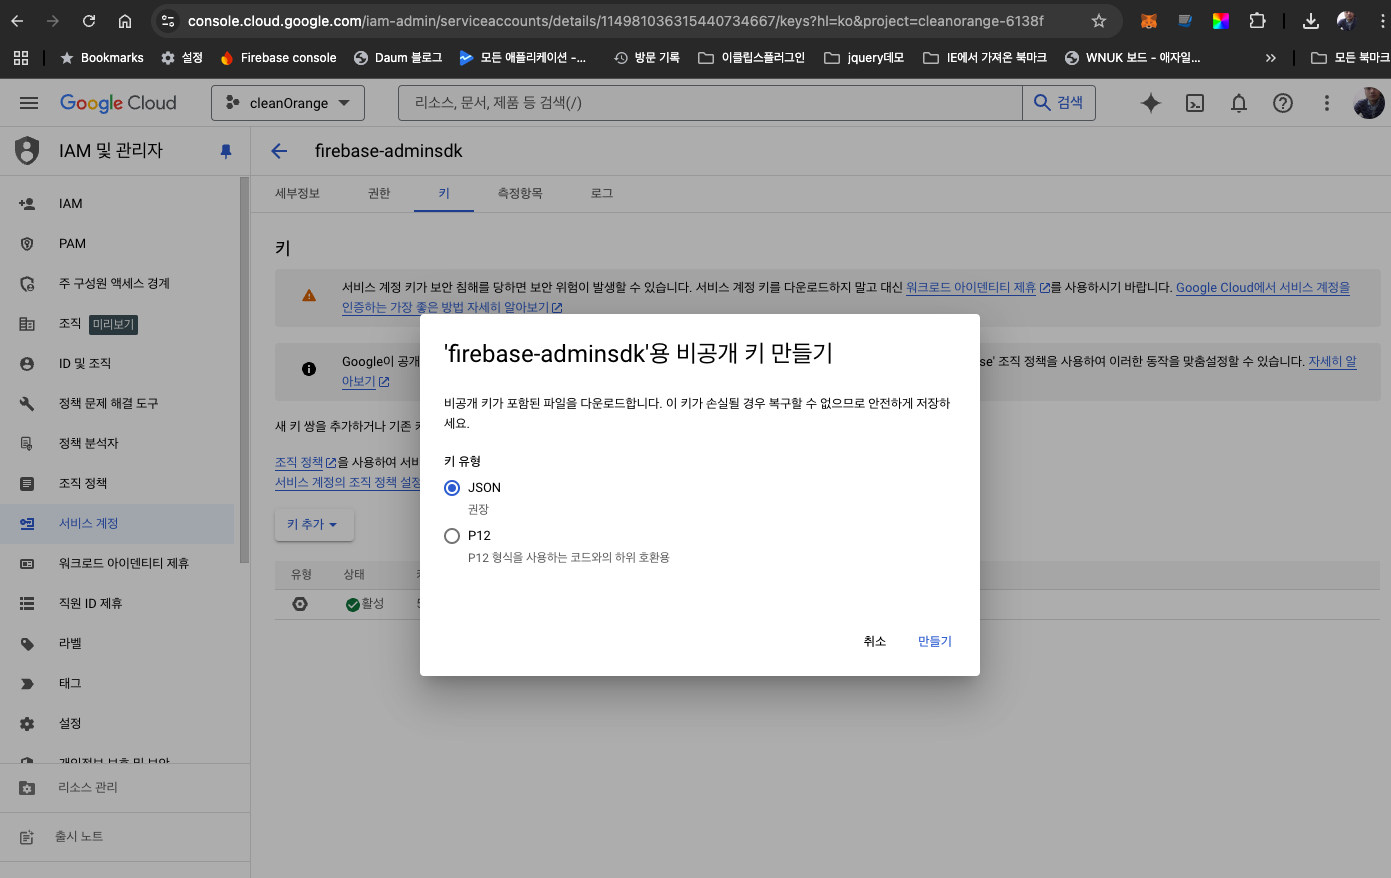Click the search input field in the Google Cloud top bar
Image resolution: width=1391 pixels, height=878 pixels.
click(x=710, y=103)
